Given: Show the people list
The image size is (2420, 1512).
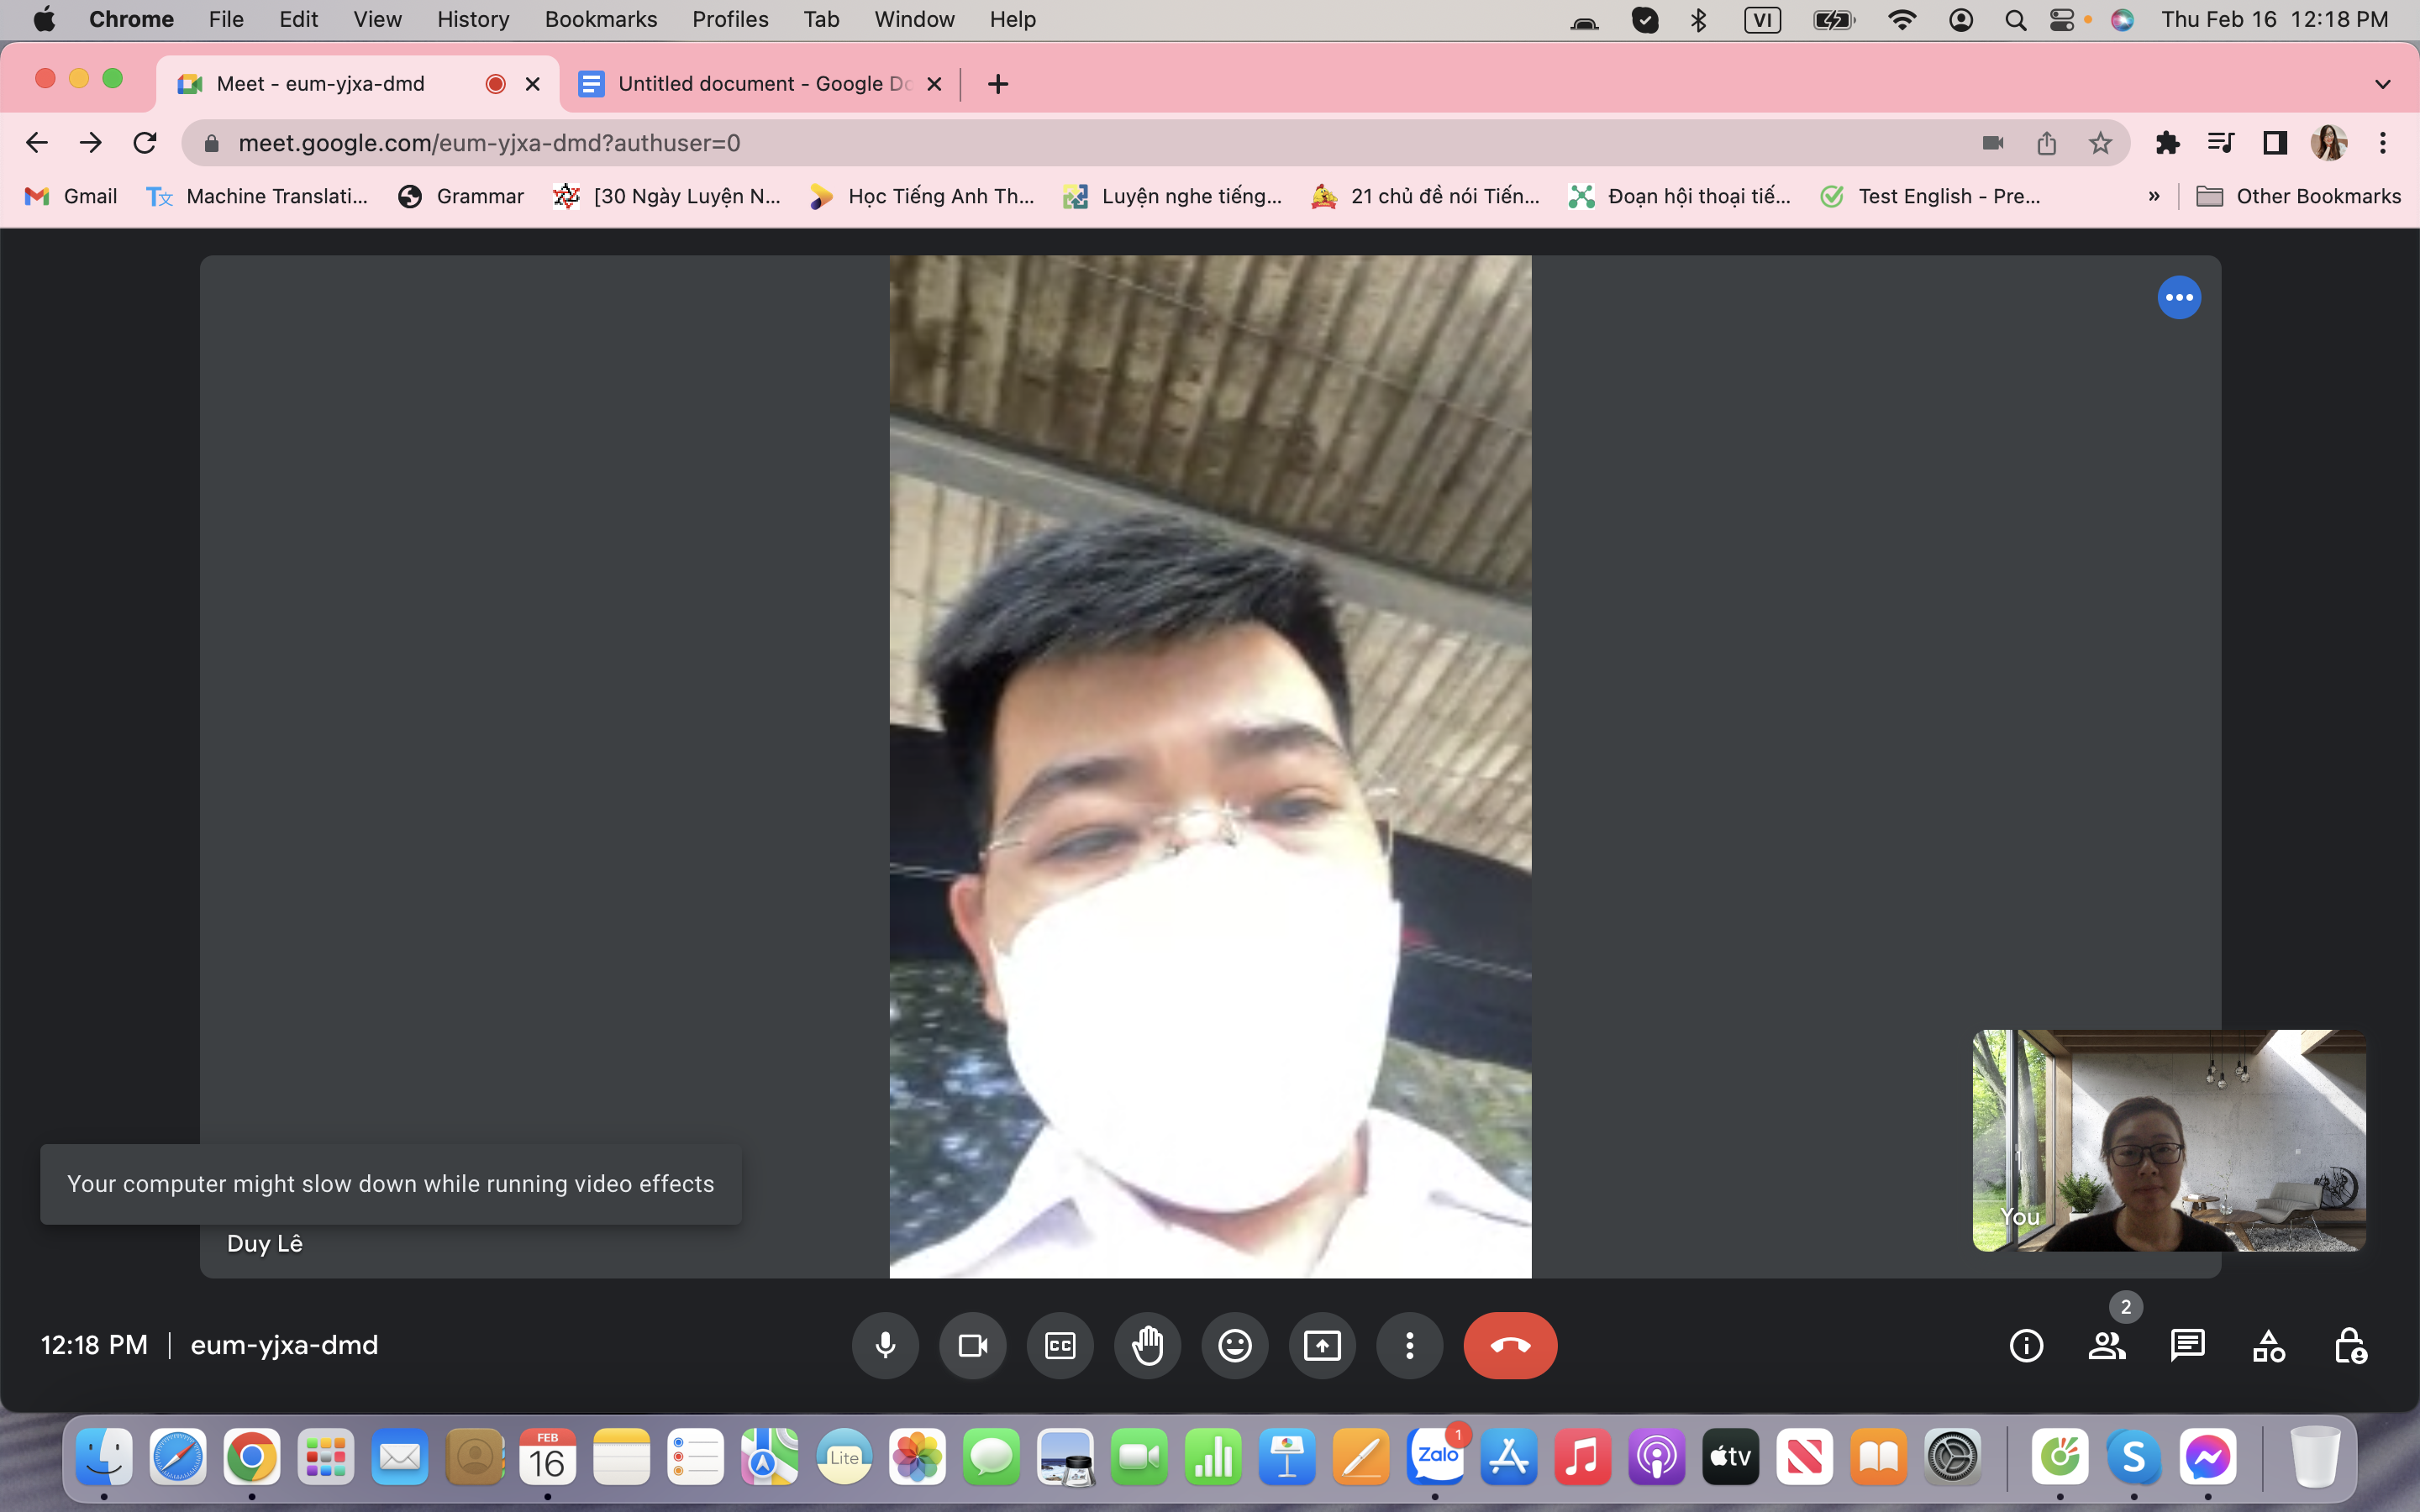Looking at the screenshot, I should pyautogui.click(x=2107, y=1345).
